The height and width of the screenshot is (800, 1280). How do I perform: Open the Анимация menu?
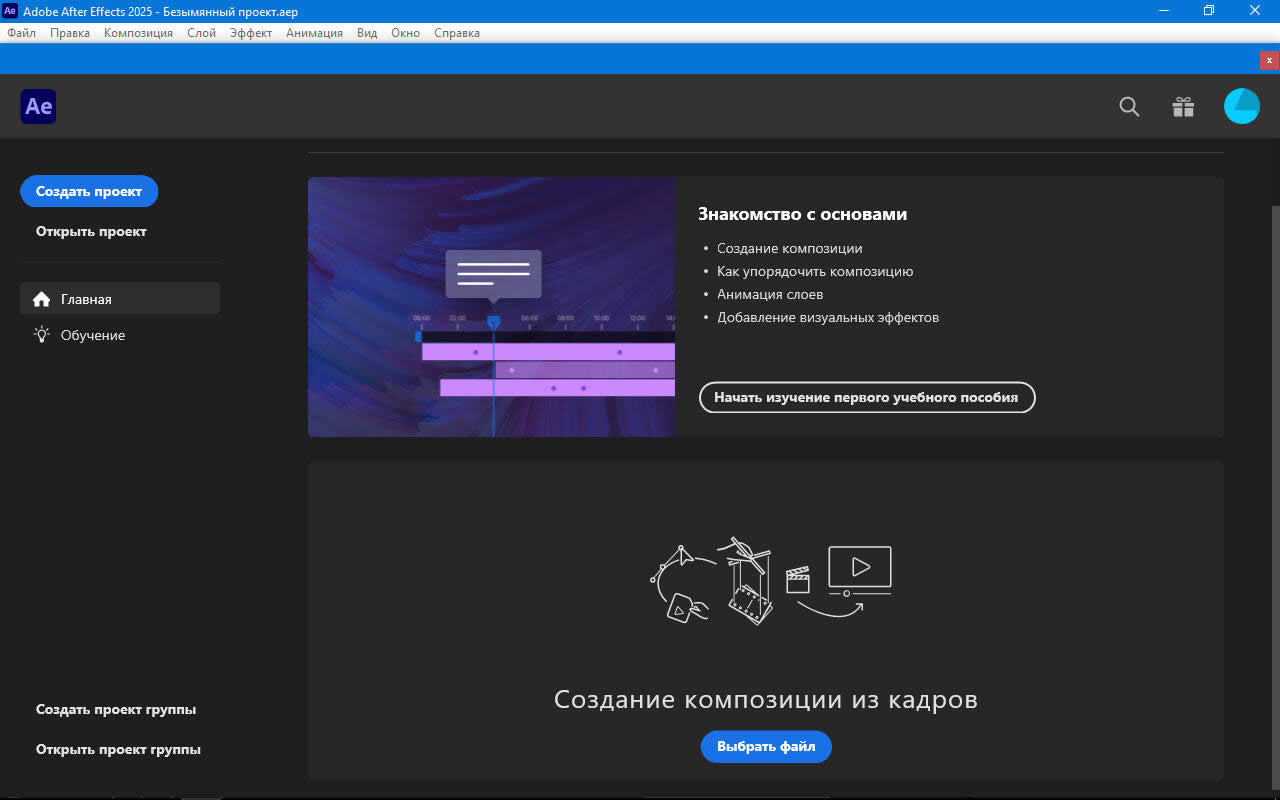[314, 33]
